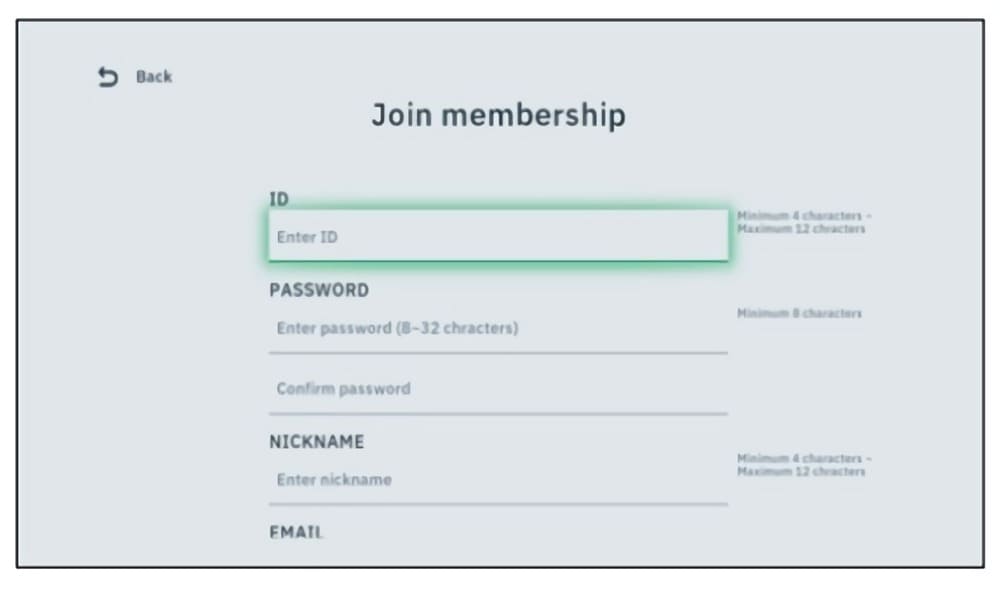Click the ID field label
The image size is (1000, 592).
279,199
